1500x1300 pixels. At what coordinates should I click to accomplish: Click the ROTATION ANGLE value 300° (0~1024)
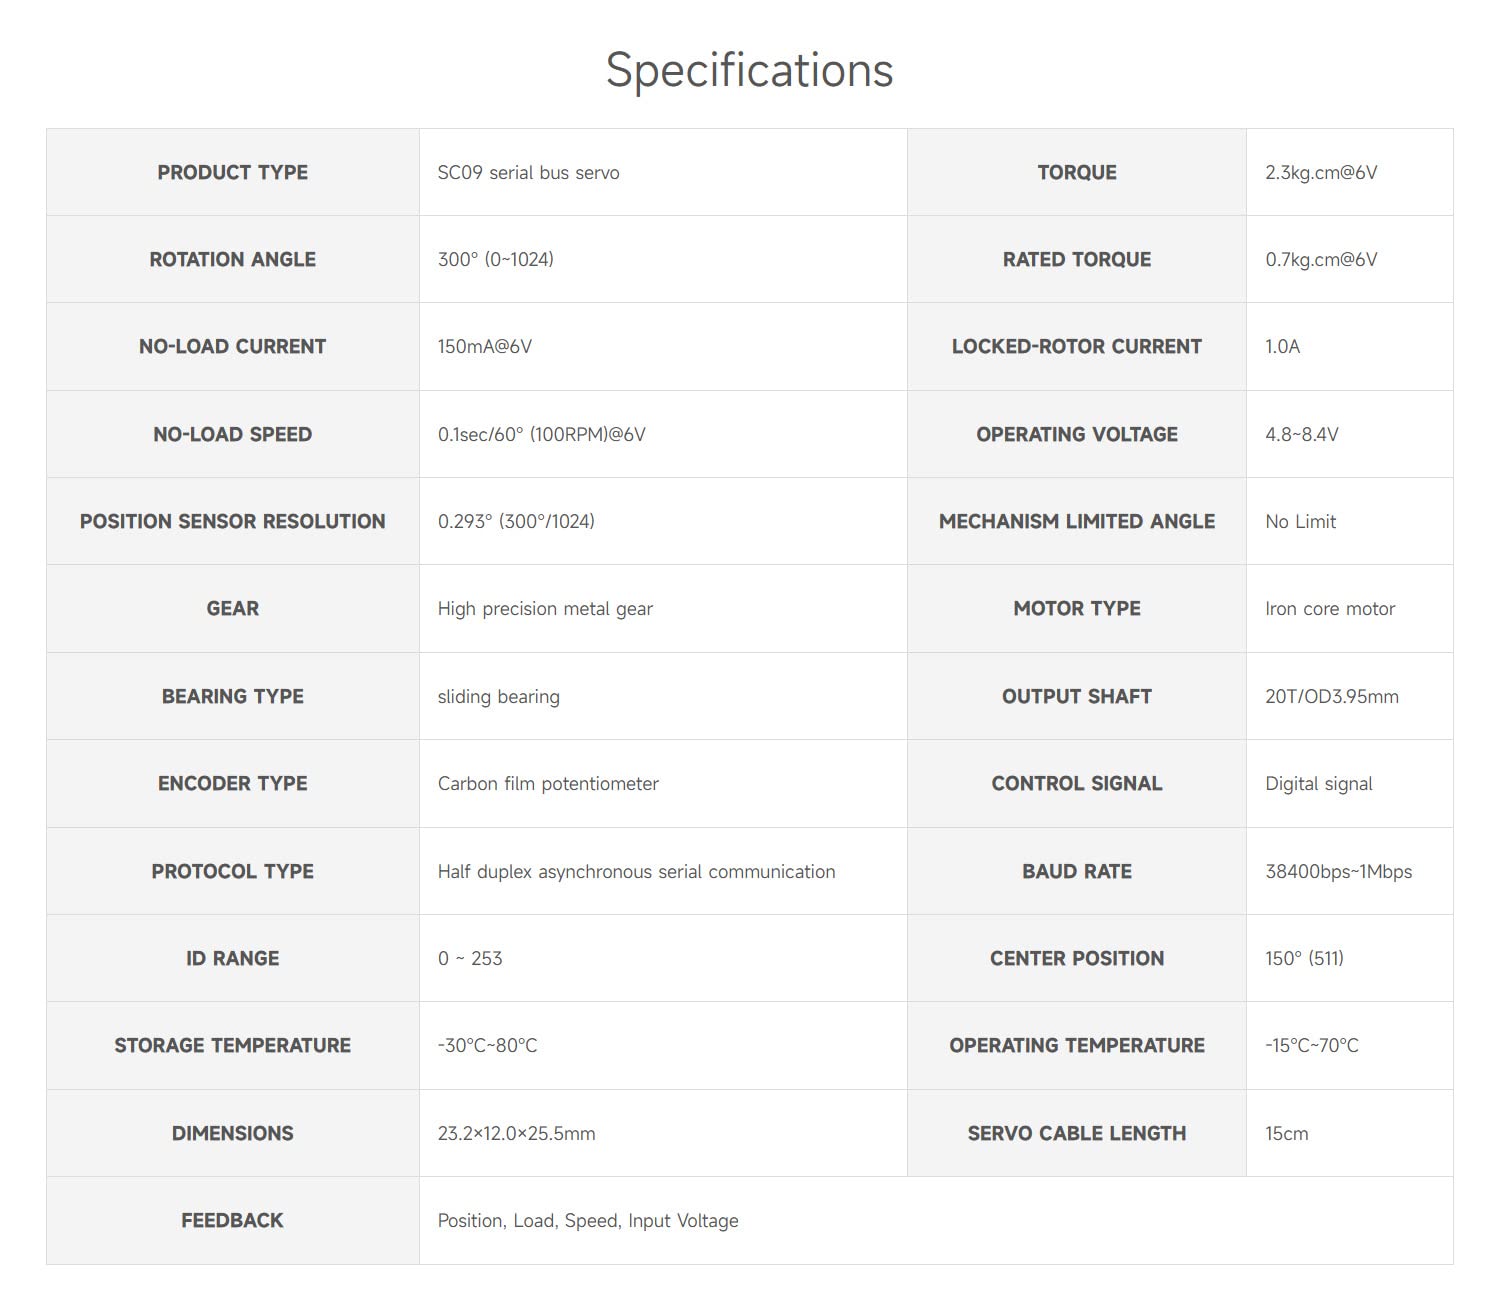click(495, 260)
